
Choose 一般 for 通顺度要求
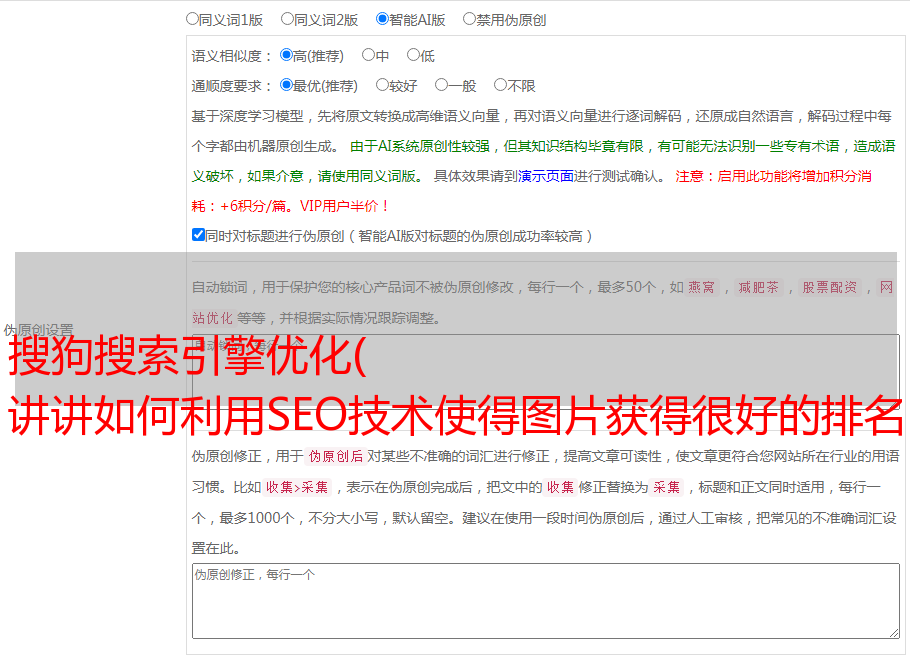442,85
